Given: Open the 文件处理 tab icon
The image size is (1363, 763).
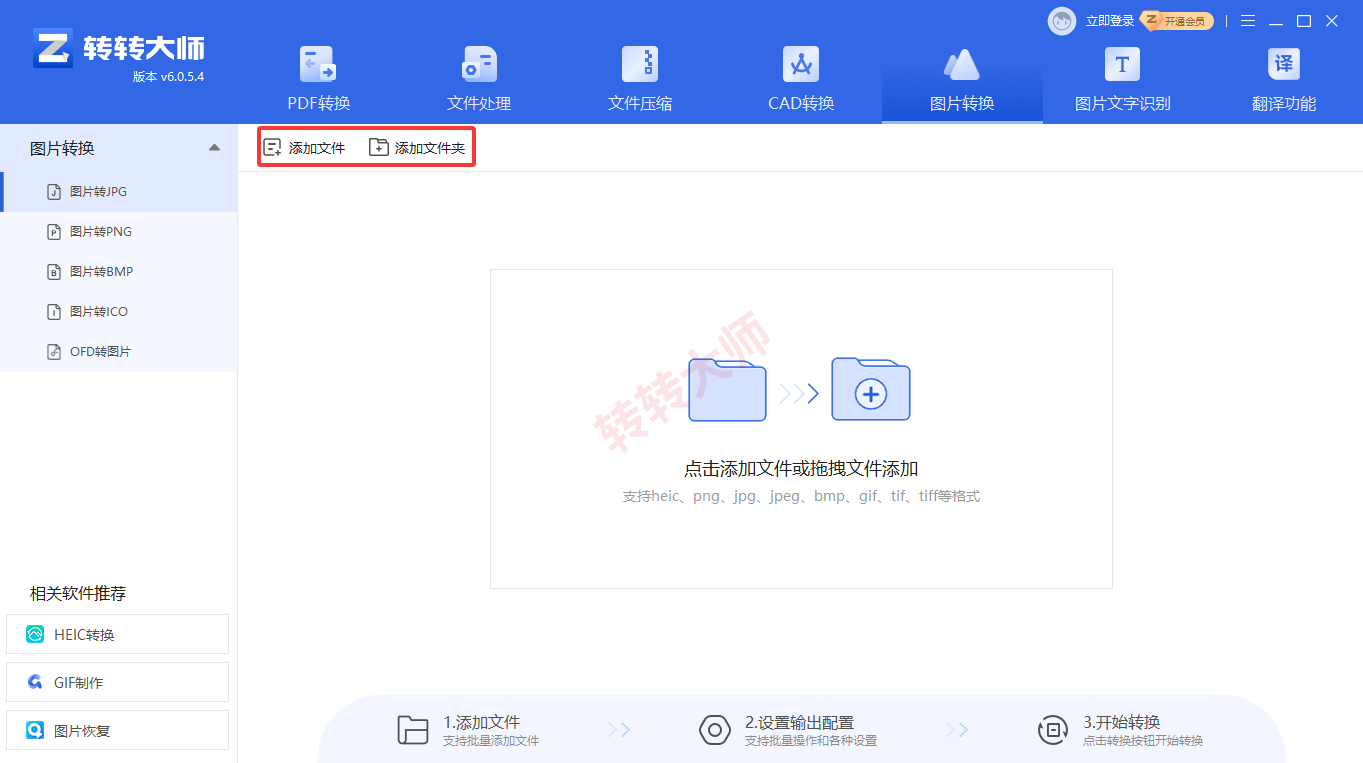Looking at the screenshot, I should coord(479,64).
